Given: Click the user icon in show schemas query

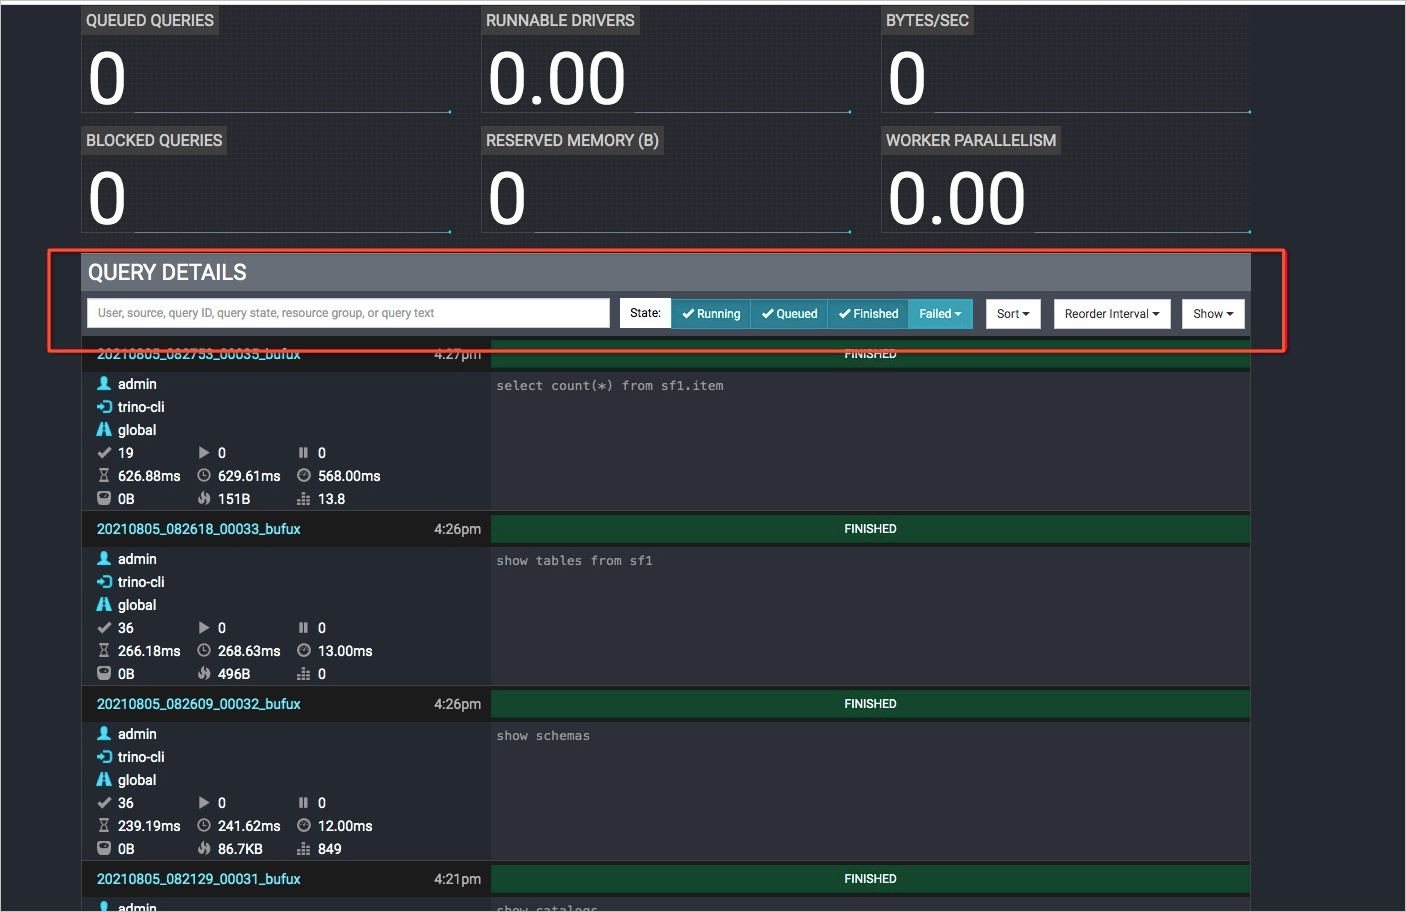Looking at the screenshot, I should coord(104,734).
